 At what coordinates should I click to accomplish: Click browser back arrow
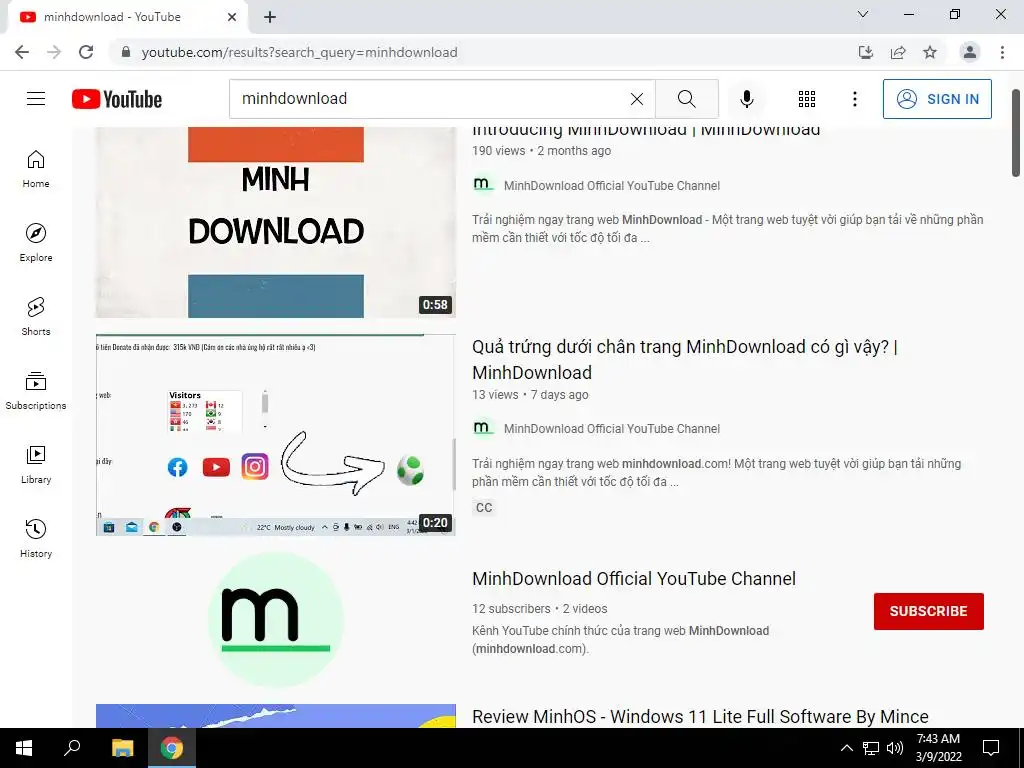coord(22,52)
